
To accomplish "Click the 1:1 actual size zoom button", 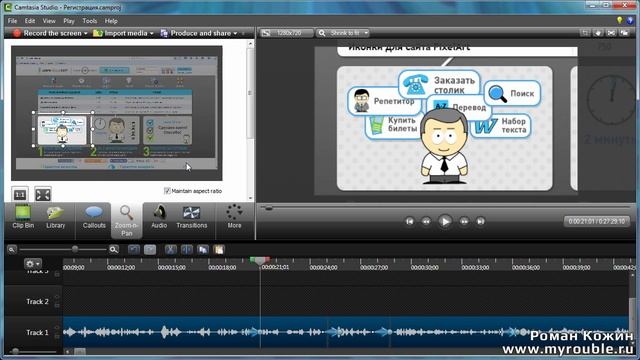I will (20, 194).
